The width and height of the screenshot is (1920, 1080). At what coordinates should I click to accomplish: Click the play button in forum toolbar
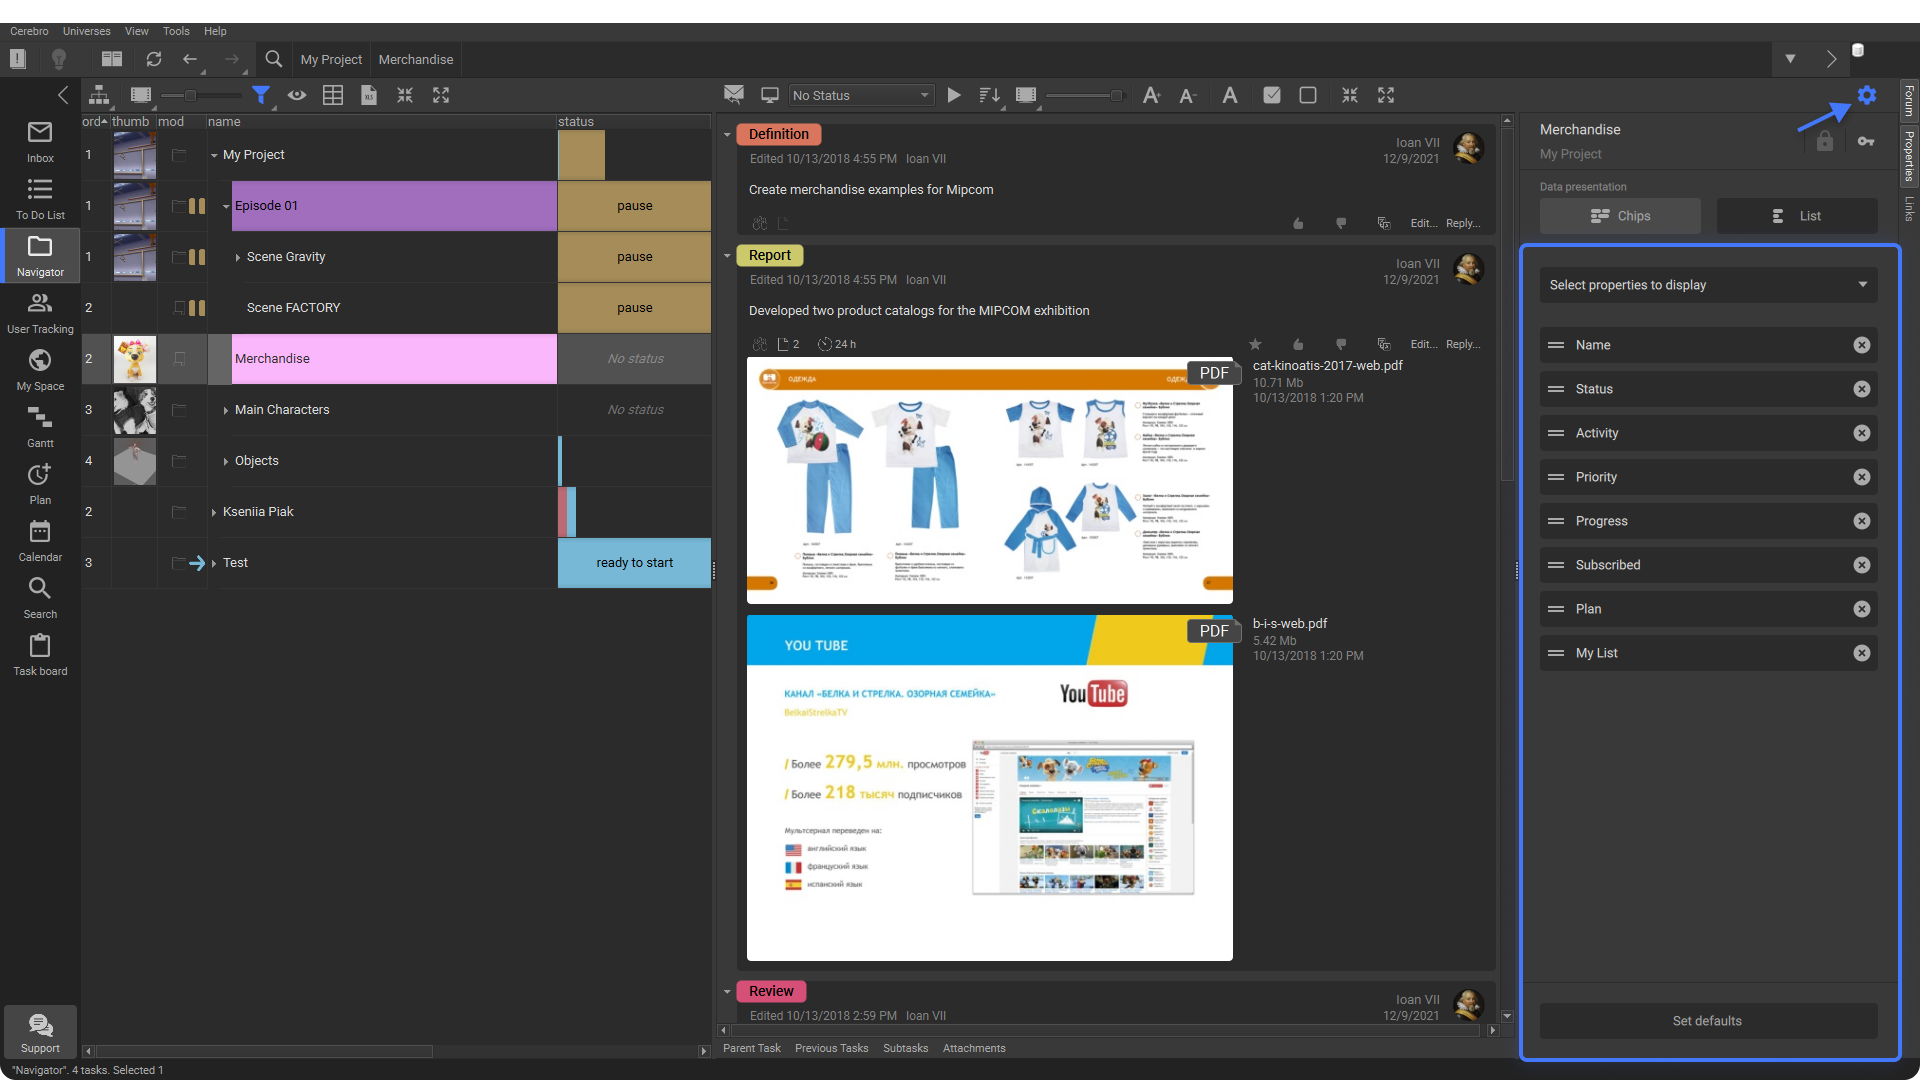(x=954, y=95)
